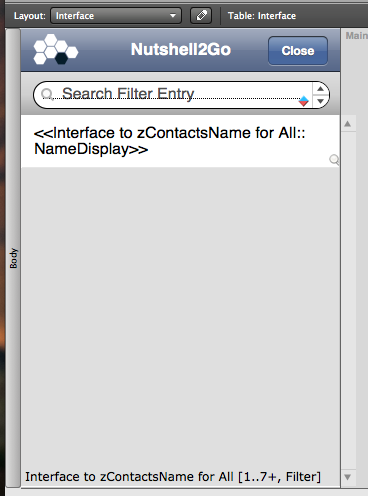
Task: Click the Body part label on left
Action: pos(13,258)
